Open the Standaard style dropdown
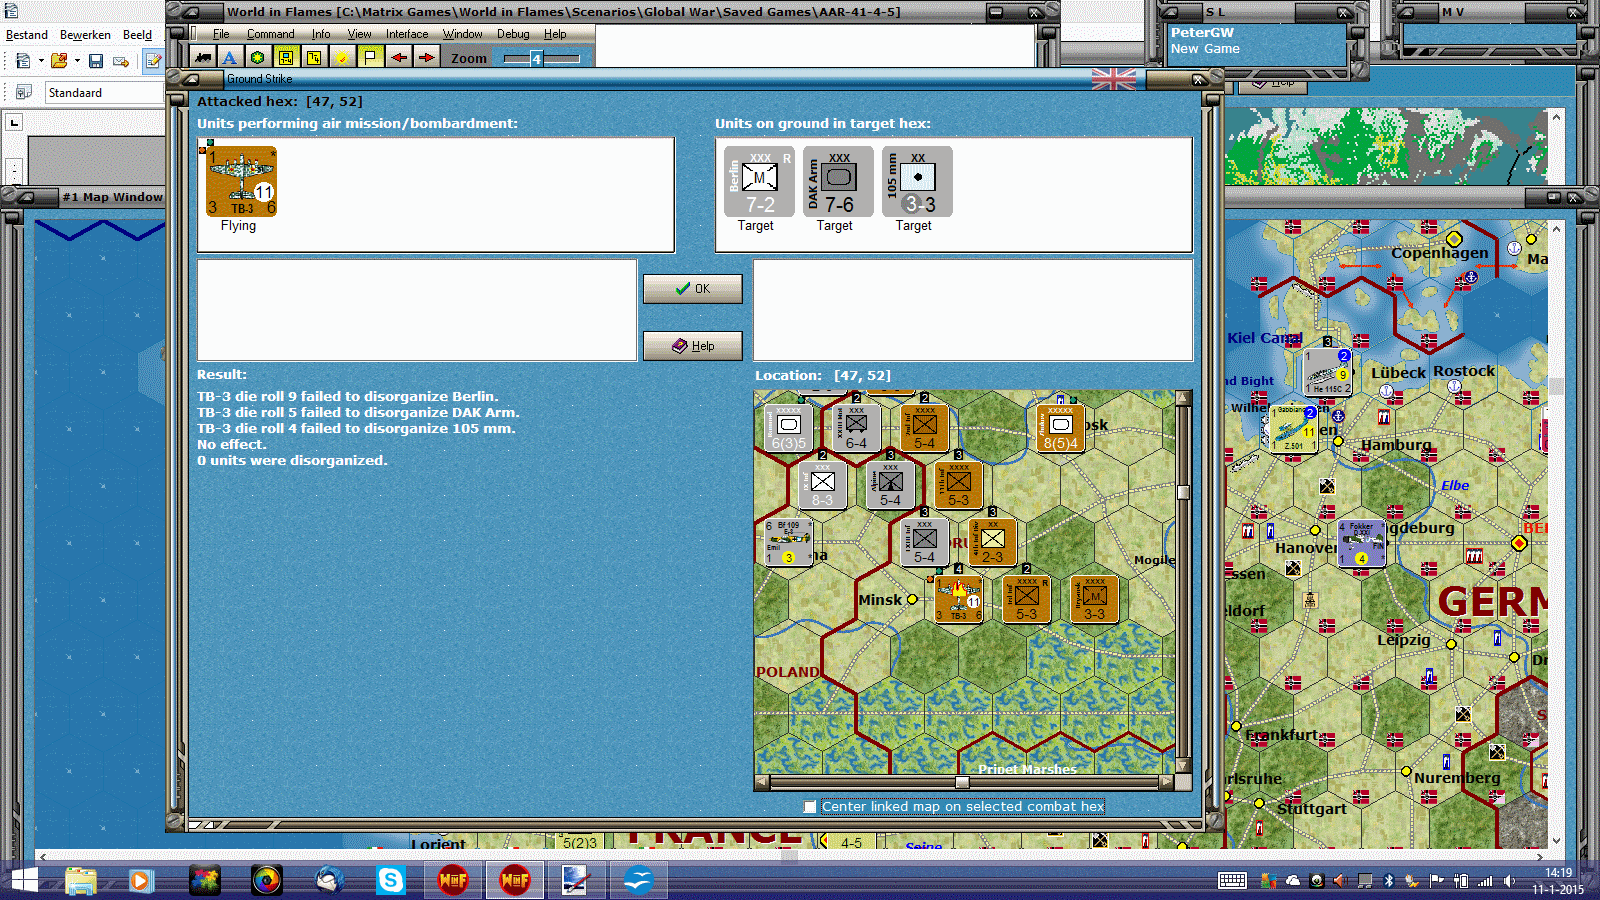Viewport: 1600px width, 900px height. click(104, 93)
